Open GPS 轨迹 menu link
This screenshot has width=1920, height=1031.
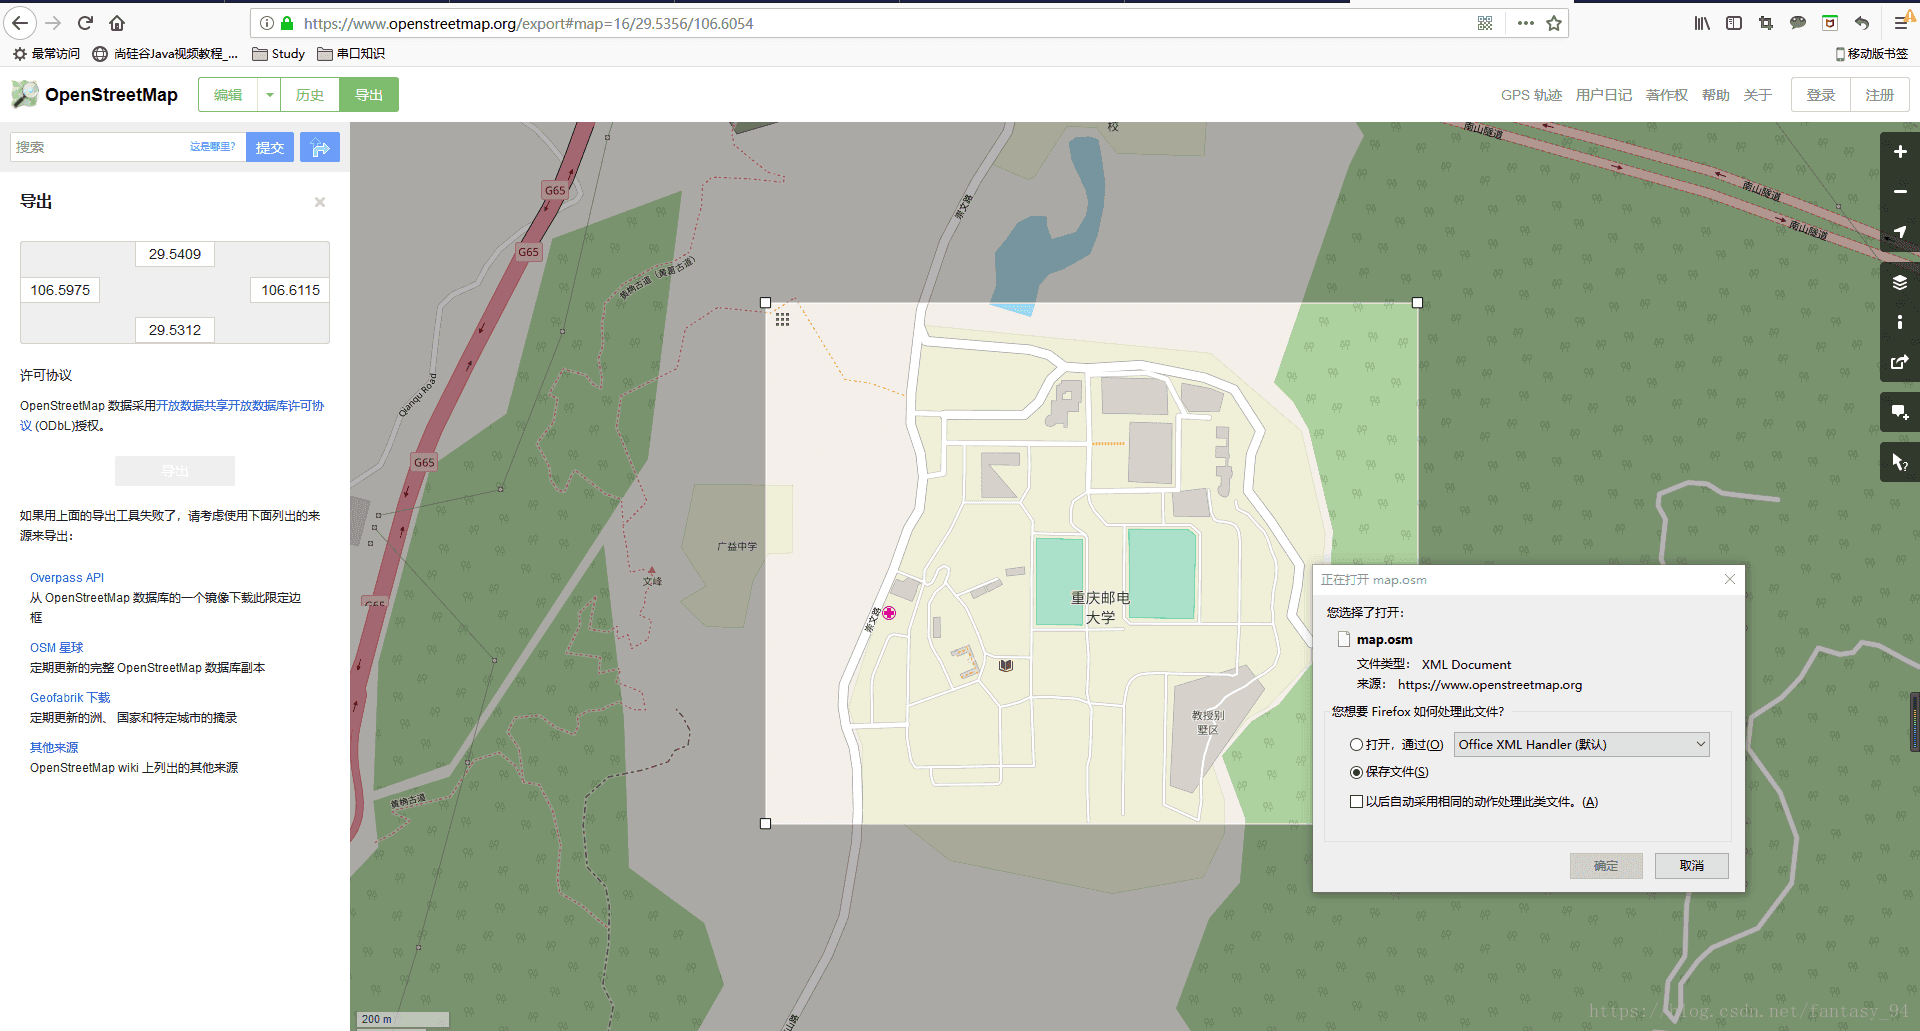click(x=1531, y=95)
